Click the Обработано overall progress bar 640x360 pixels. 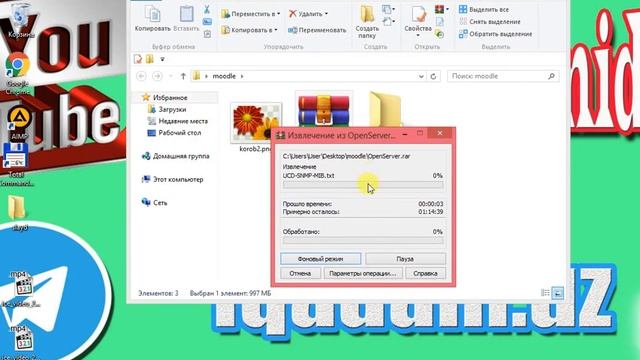(x=363, y=240)
